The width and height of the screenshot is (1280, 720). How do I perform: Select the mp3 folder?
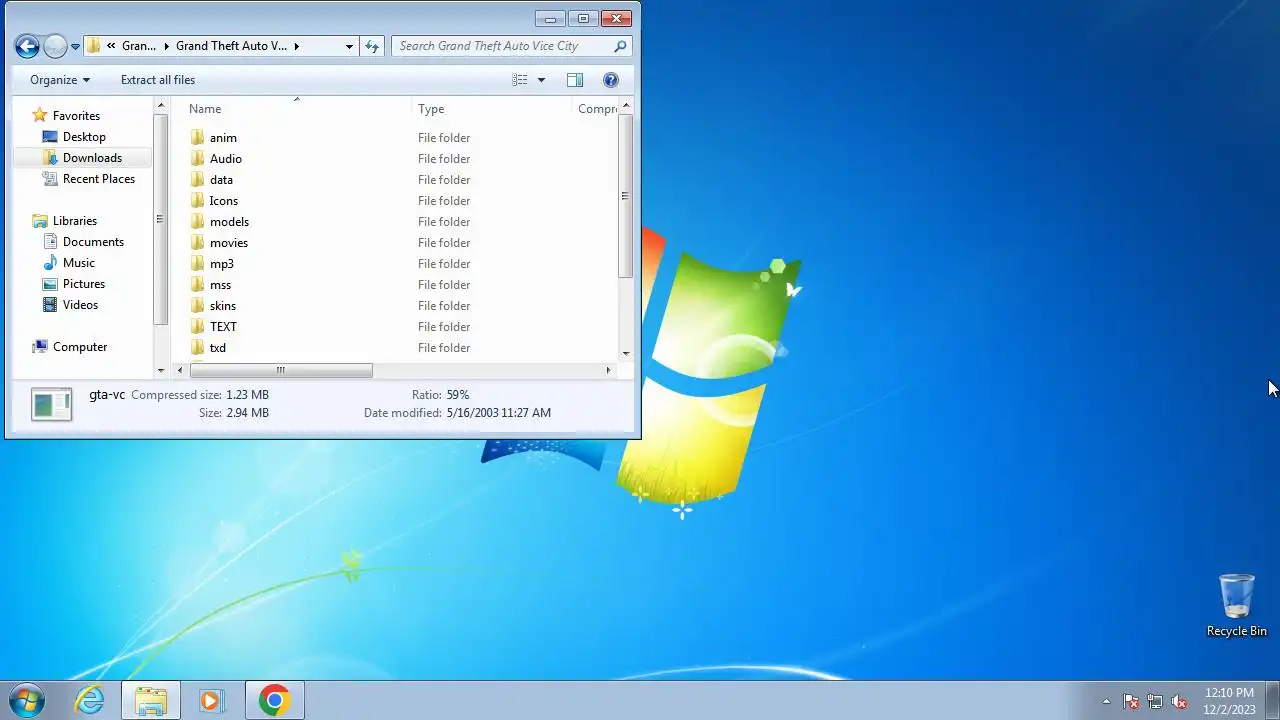tap(222, 264)
